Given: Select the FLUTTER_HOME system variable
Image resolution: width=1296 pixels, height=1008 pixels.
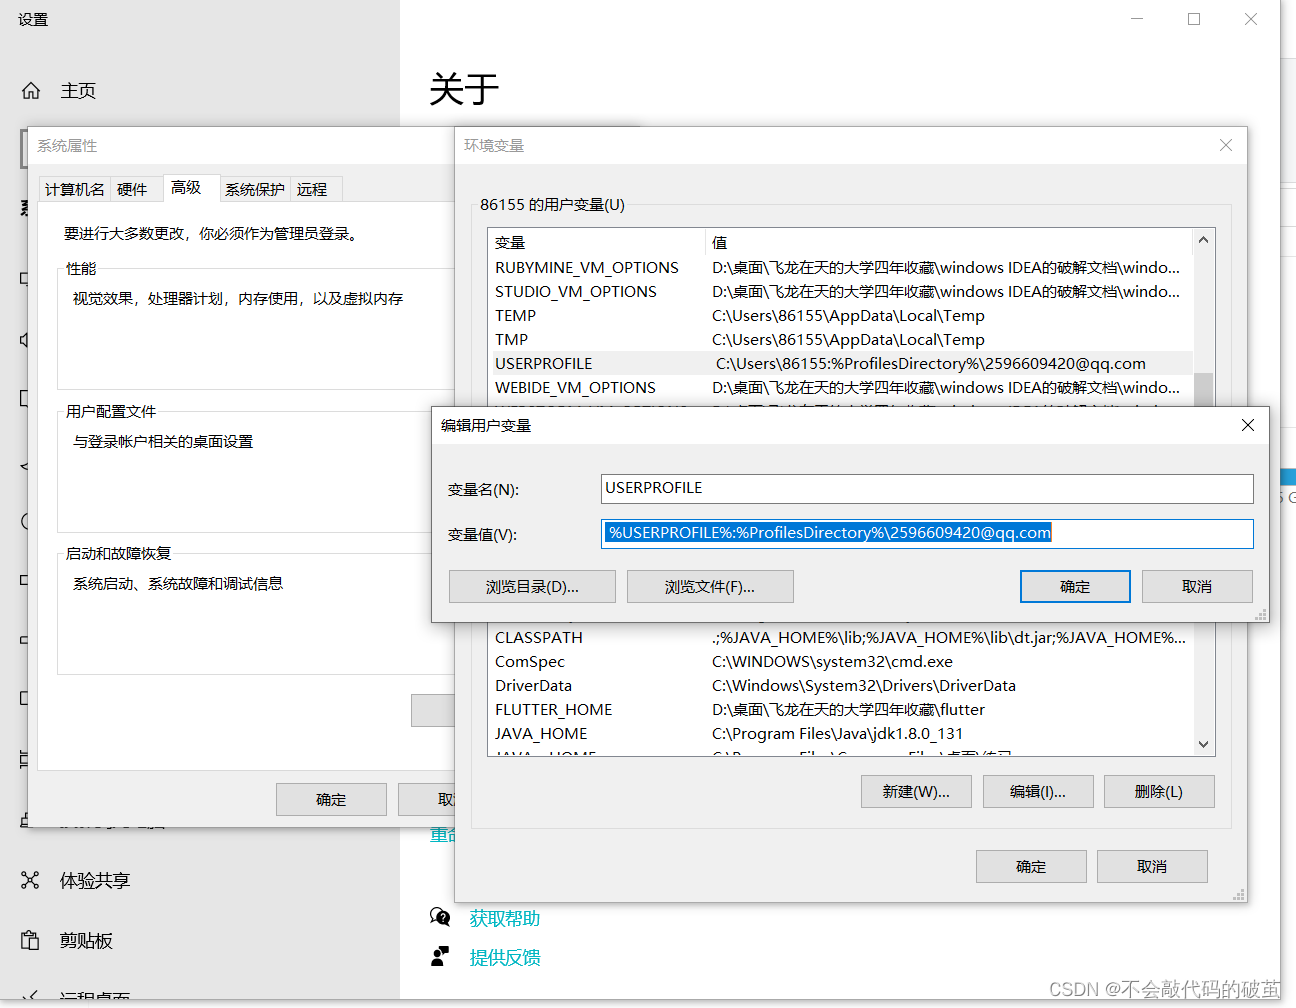Looking at the screenshot, I should tap(840, 710).
